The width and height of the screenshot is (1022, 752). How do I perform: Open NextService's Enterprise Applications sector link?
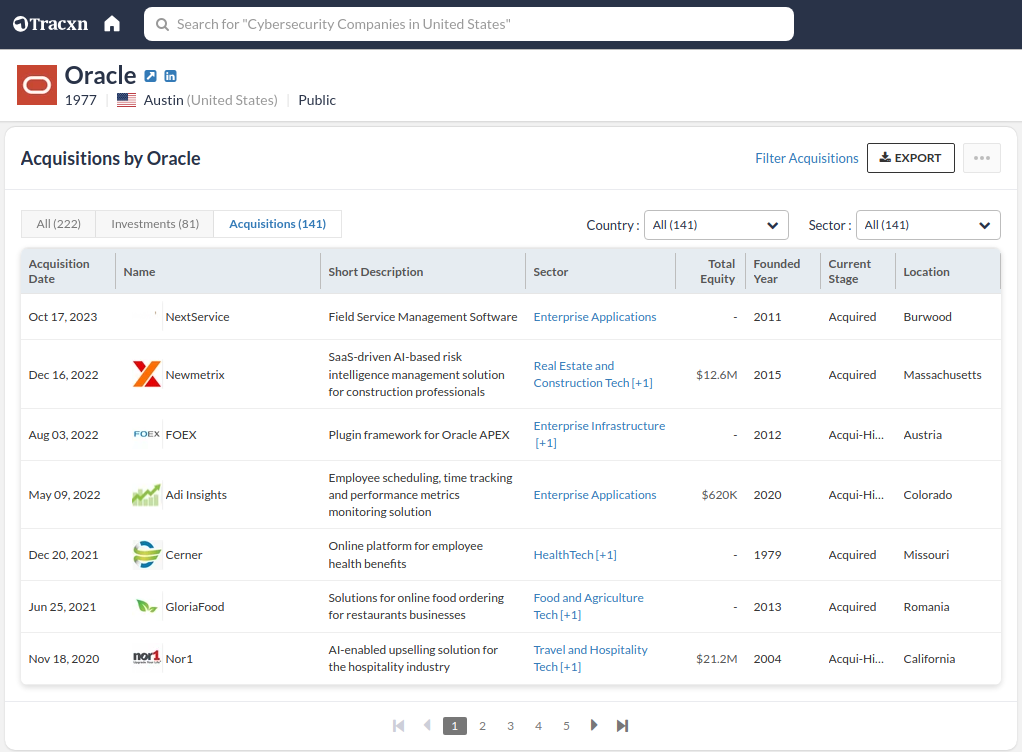click(595, 317)
